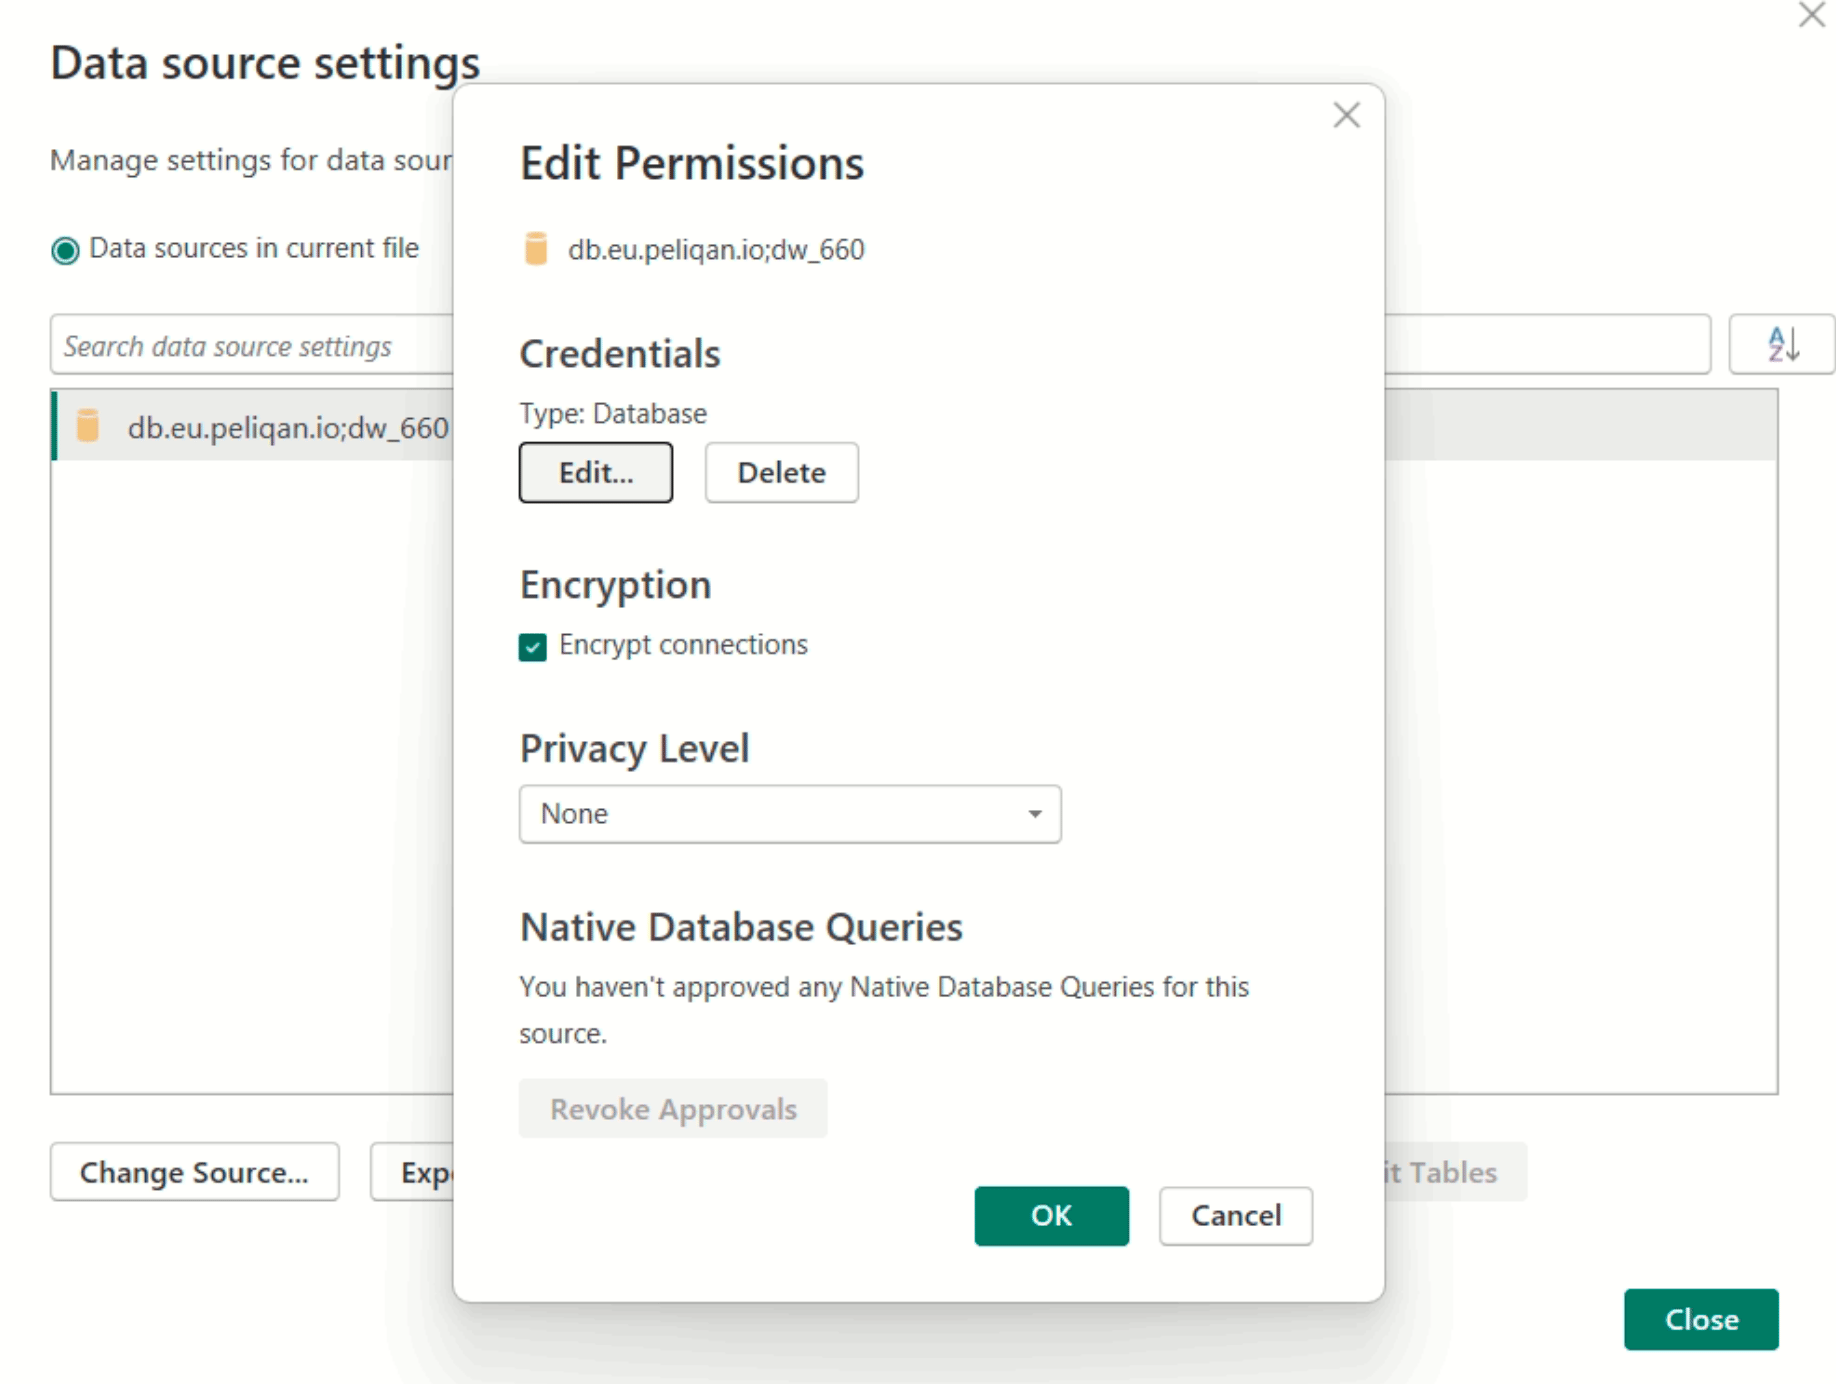
Task: Click database icon in data source list row
Action: coord(88,426)
